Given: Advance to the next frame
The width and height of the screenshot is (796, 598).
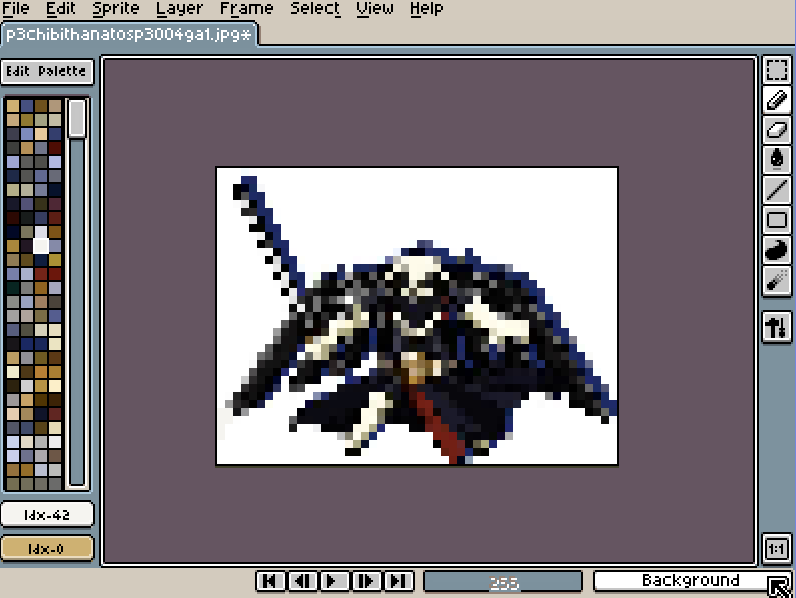Looking at the screenshot, I should pos(366,581).
